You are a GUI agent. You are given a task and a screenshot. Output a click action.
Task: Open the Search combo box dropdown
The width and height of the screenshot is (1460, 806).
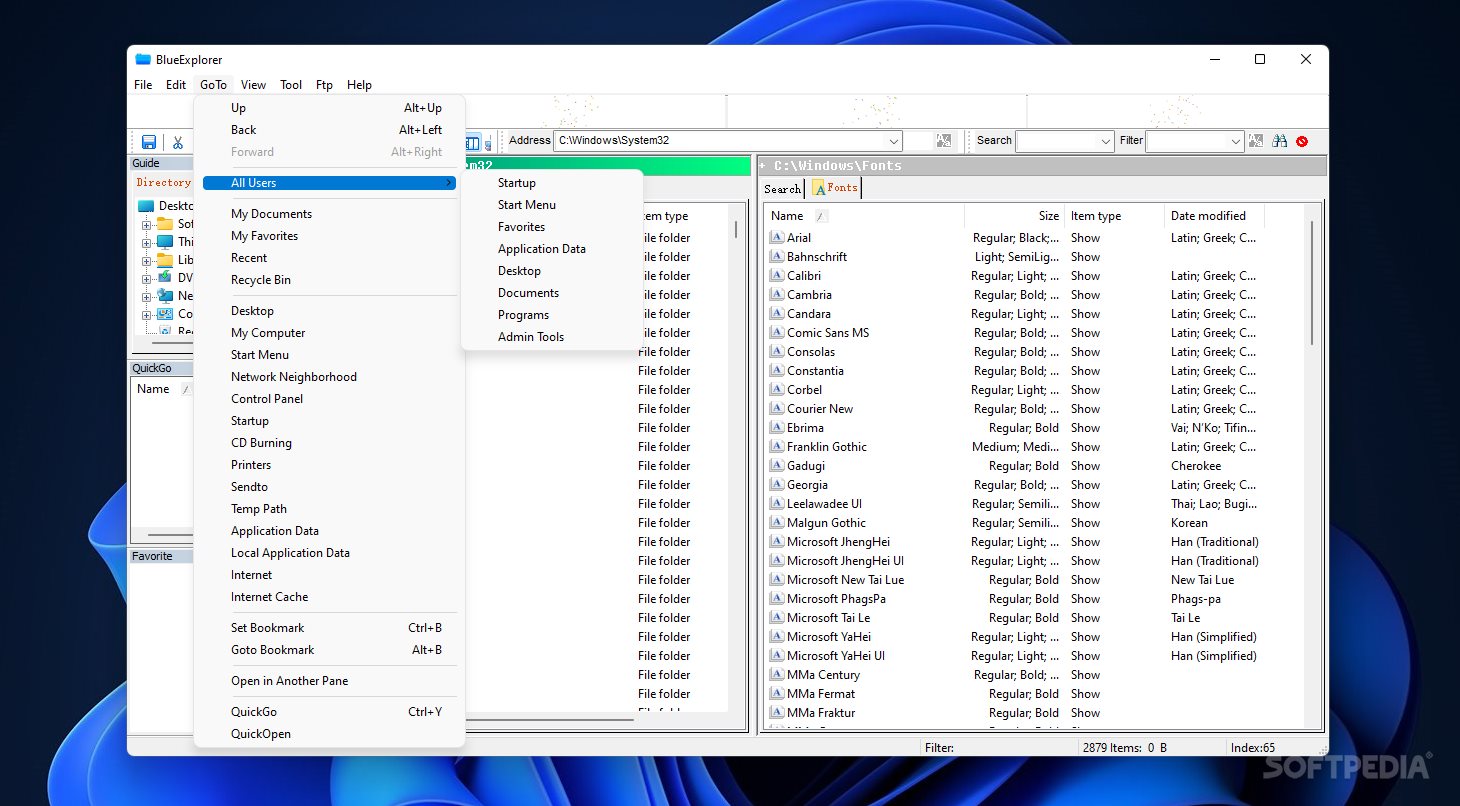point(1105,141)
